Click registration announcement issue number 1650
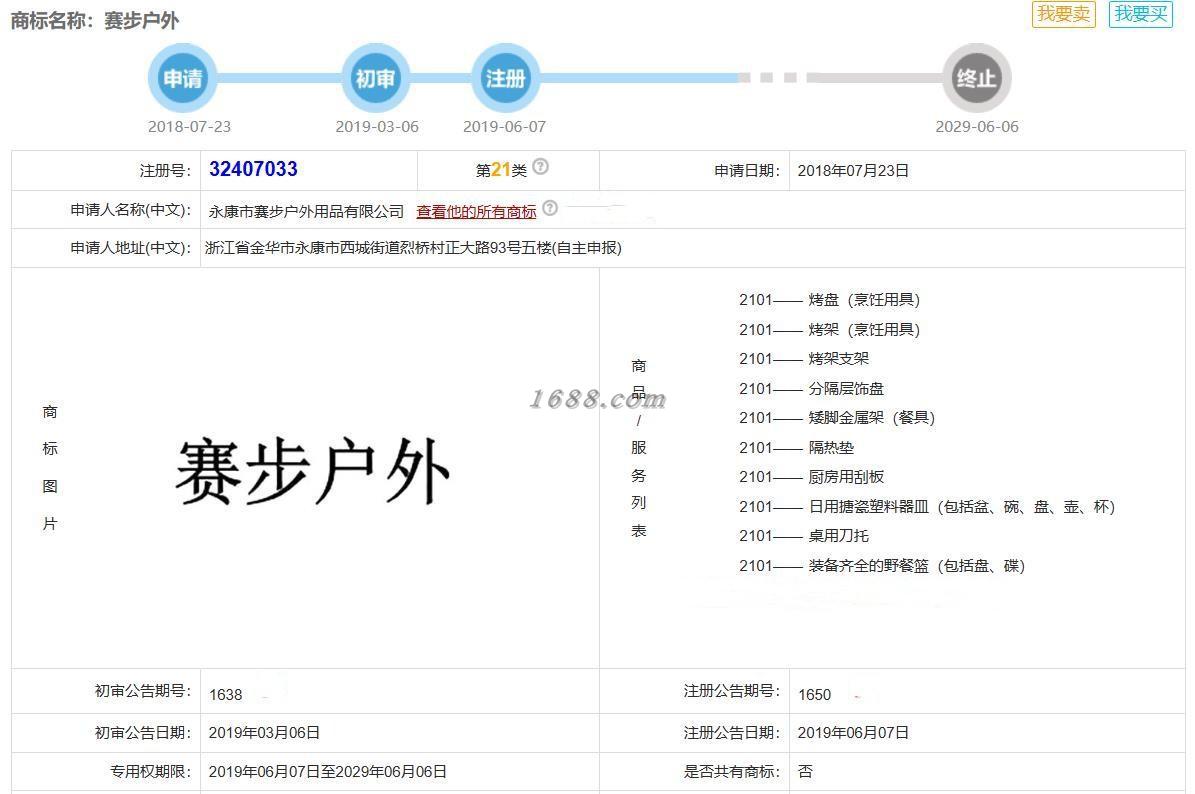 tap(815, 695)
